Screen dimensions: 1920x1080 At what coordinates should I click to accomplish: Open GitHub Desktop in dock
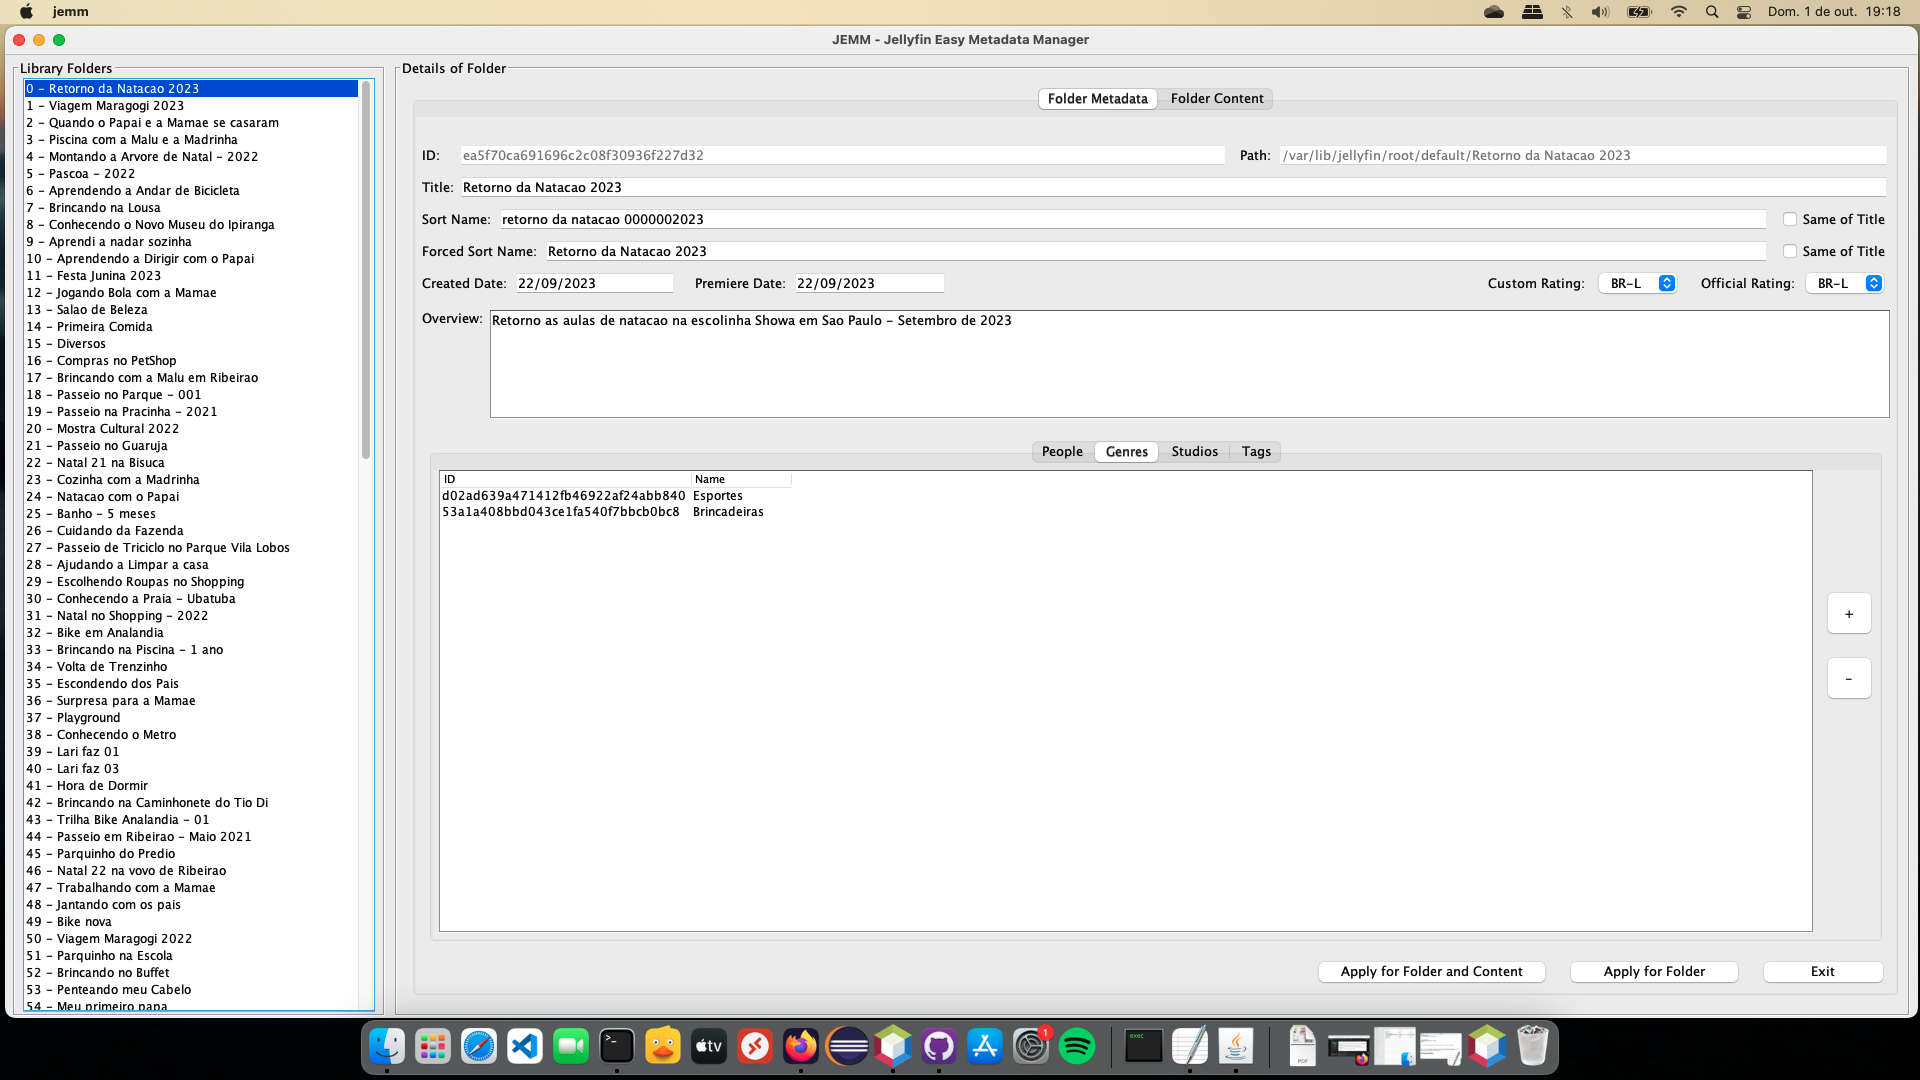939,1047
